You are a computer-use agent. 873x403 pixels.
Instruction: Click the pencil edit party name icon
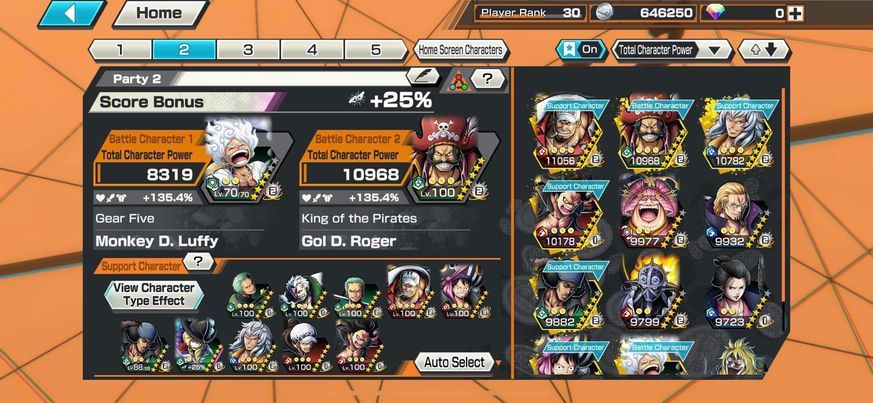(x=423, y=76)
